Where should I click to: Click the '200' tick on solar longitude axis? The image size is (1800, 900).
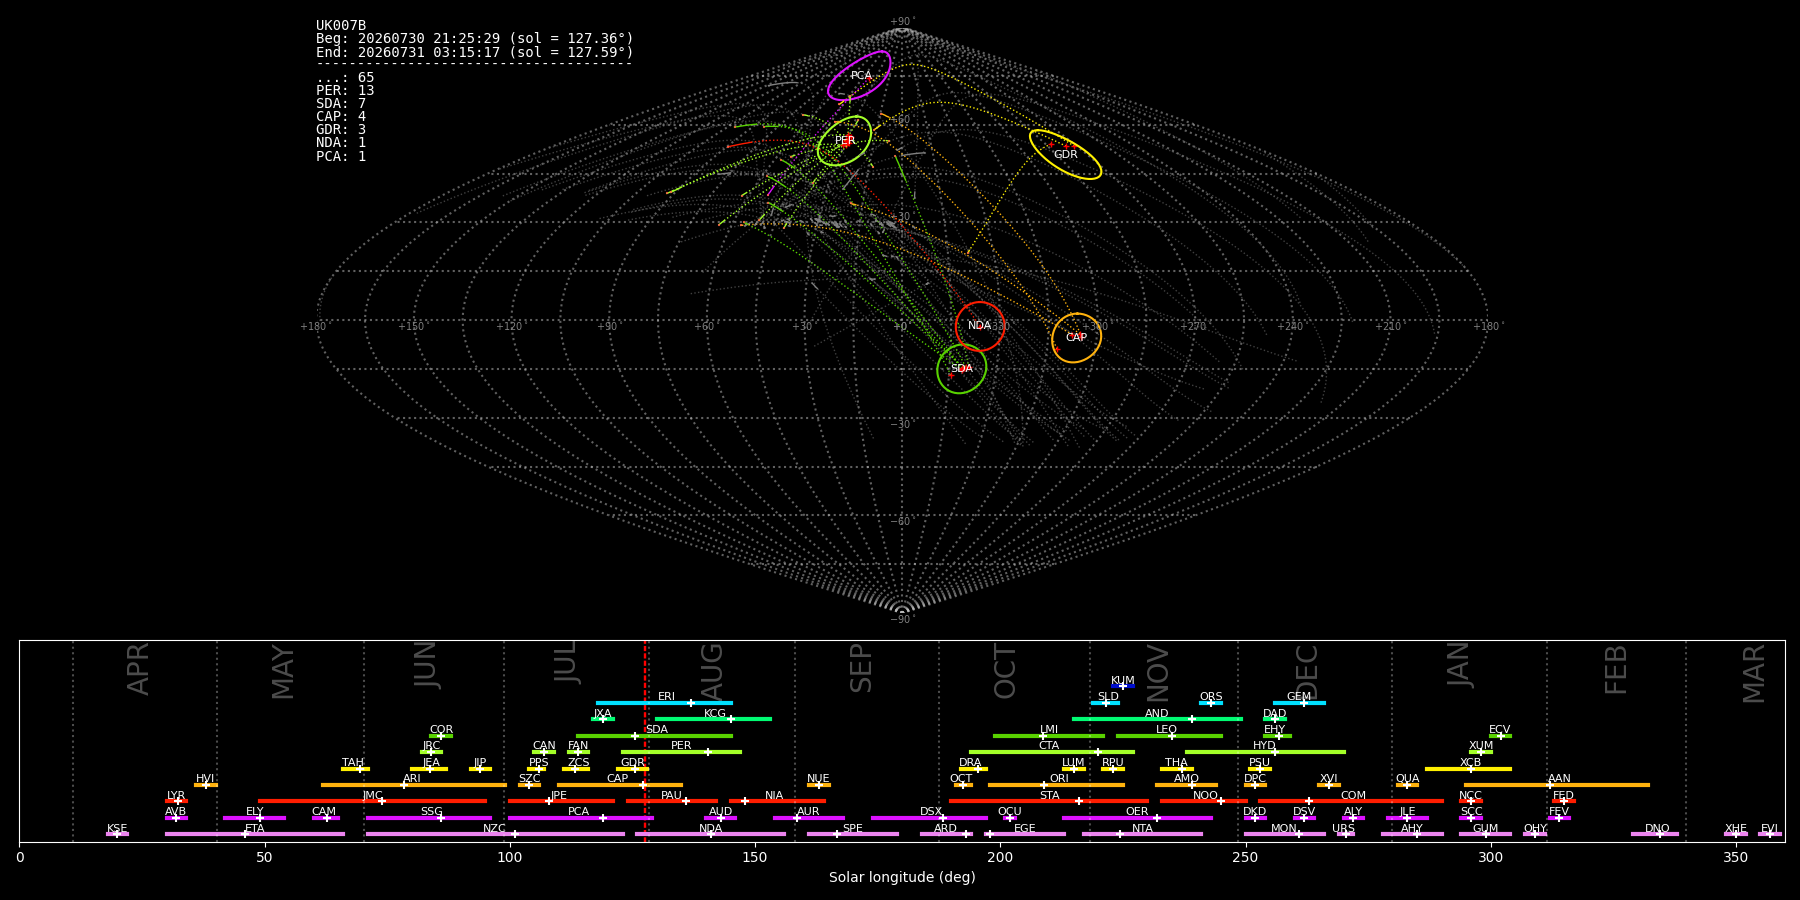coord(1000,858)
